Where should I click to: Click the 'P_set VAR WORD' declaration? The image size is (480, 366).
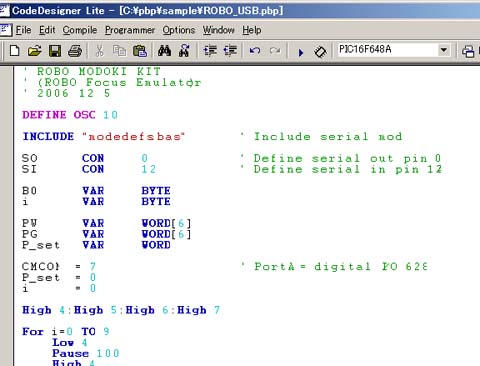[x=96, y=245]
